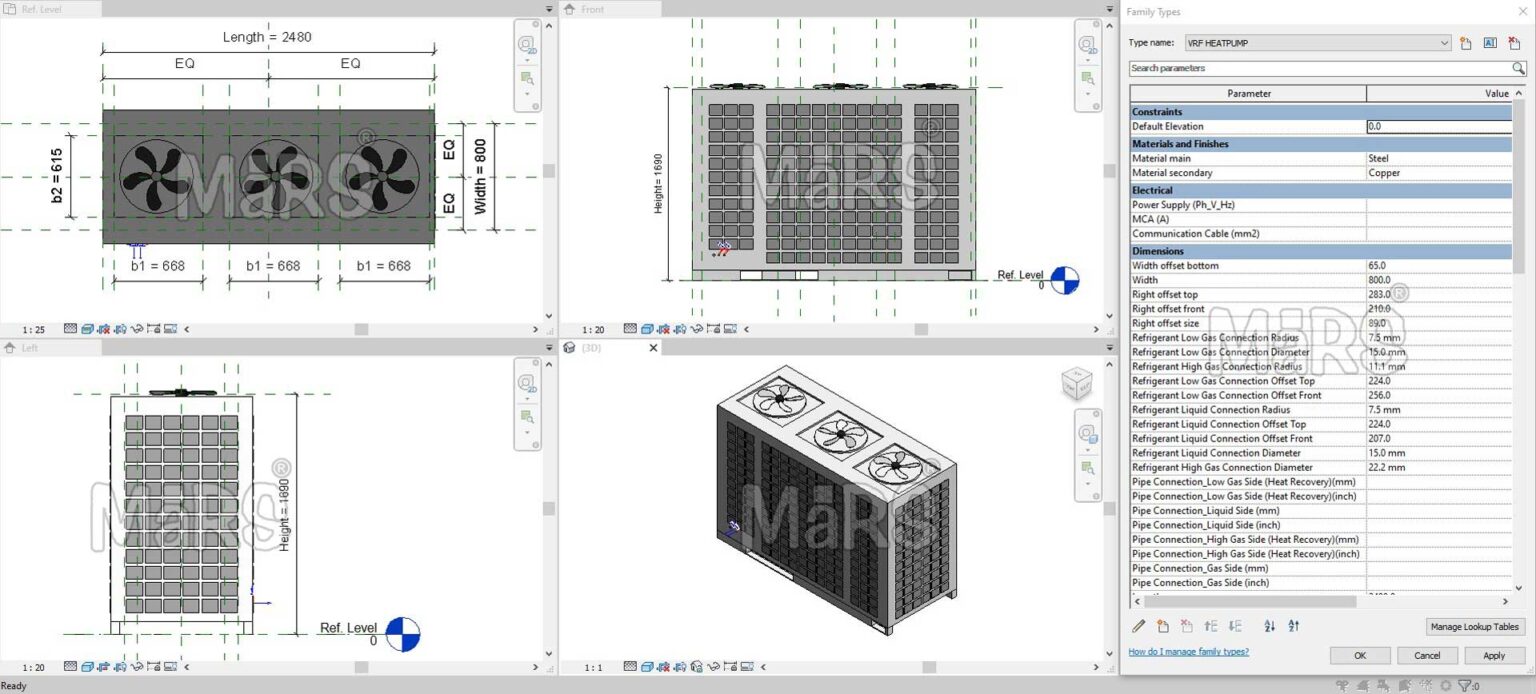Image resolution: width=1536 pixels, height=694 pixels.
Task: Sort parameters in ascending order A-Z
Action: tap(1269, 626)
